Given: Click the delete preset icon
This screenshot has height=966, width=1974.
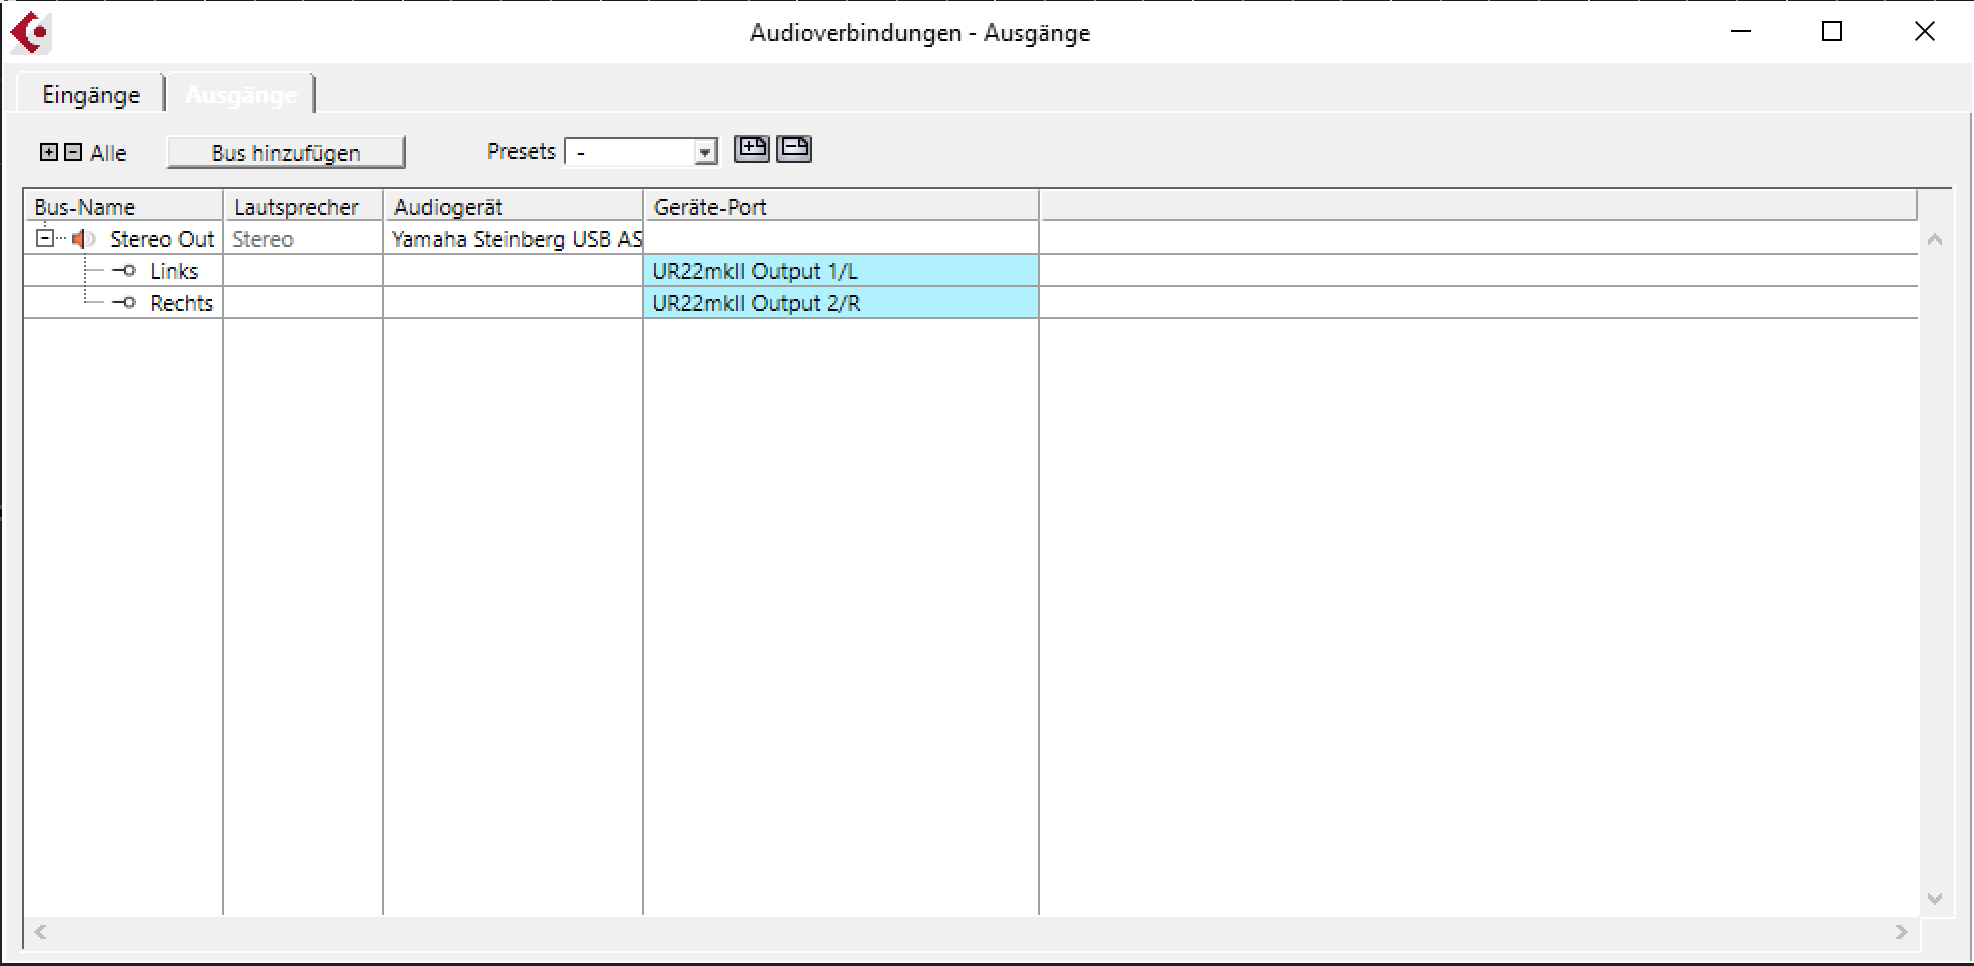Looking at the screenshot, I should click(794, 149).
